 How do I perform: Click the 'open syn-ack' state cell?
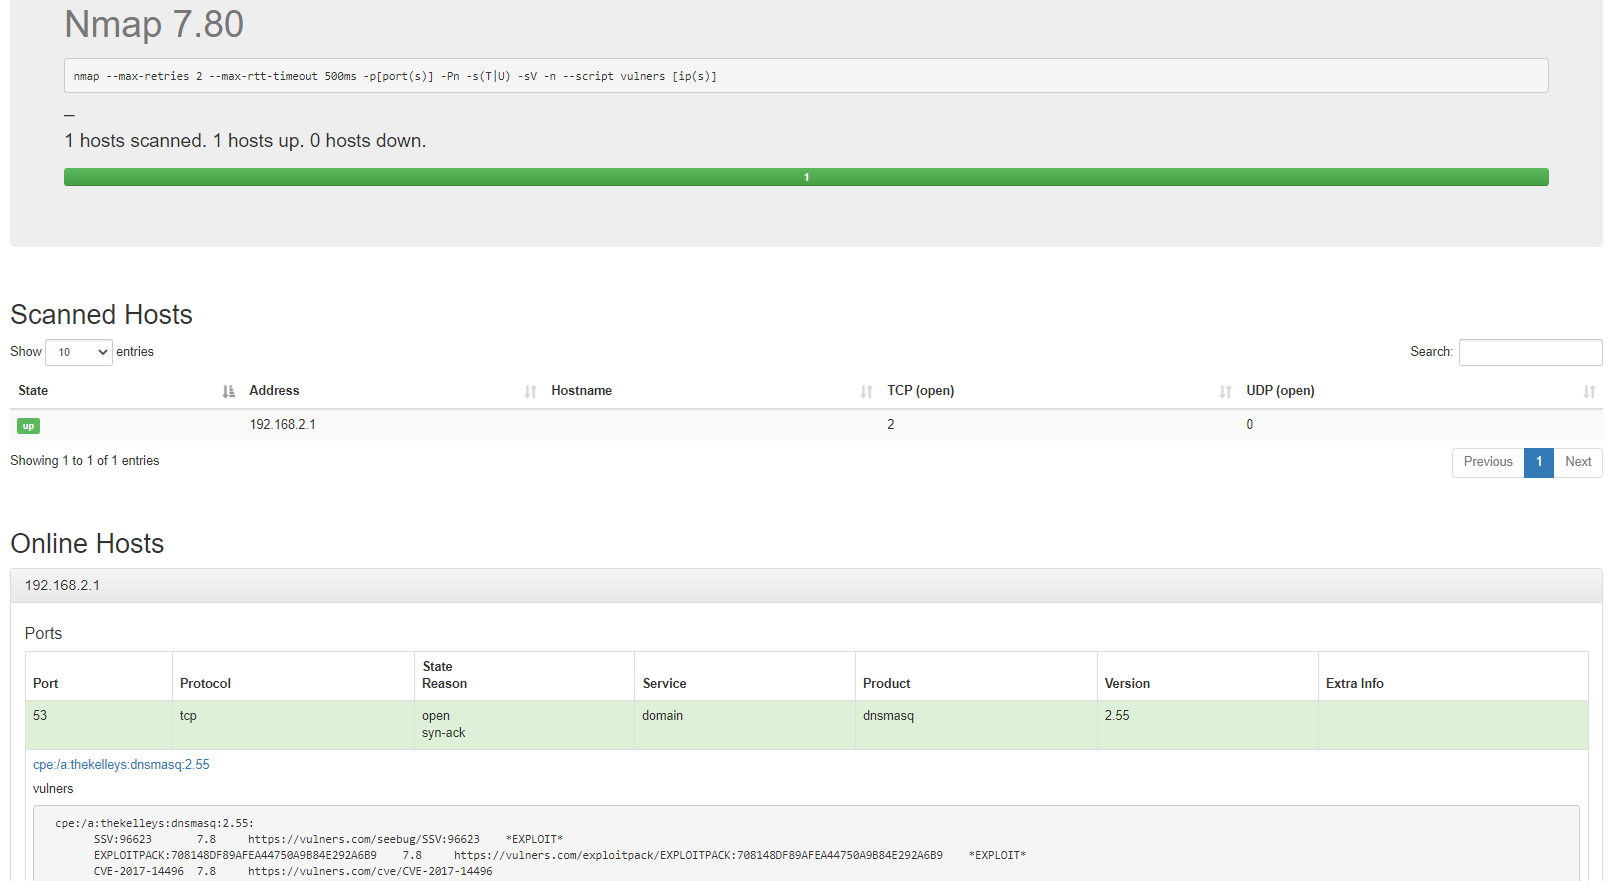click(x=525, y=725)
